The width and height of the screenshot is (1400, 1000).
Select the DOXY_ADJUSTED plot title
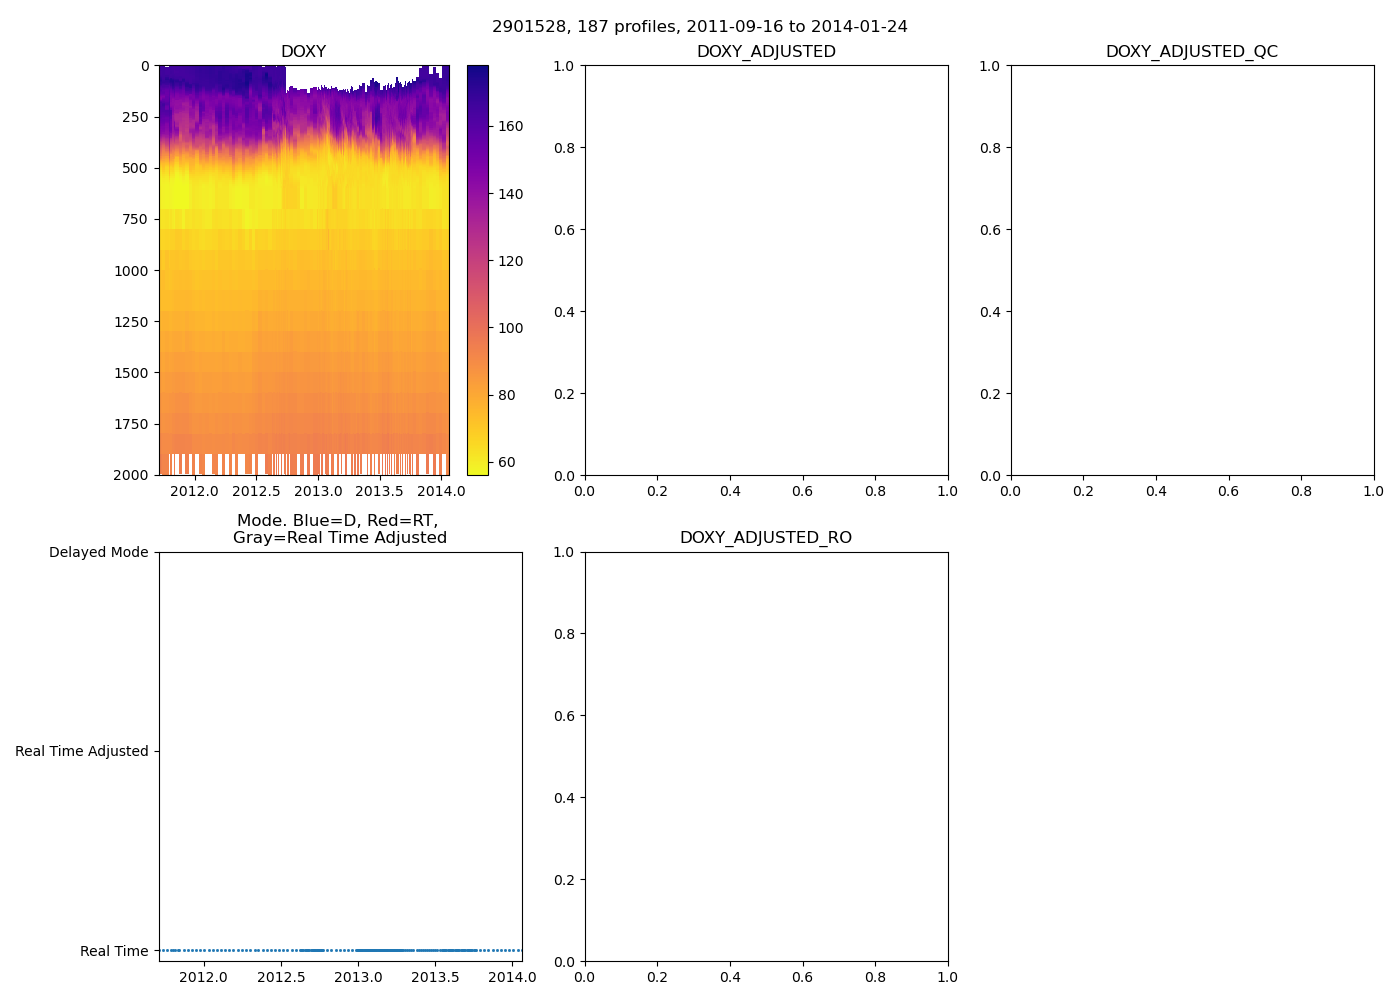coord(766,52)
